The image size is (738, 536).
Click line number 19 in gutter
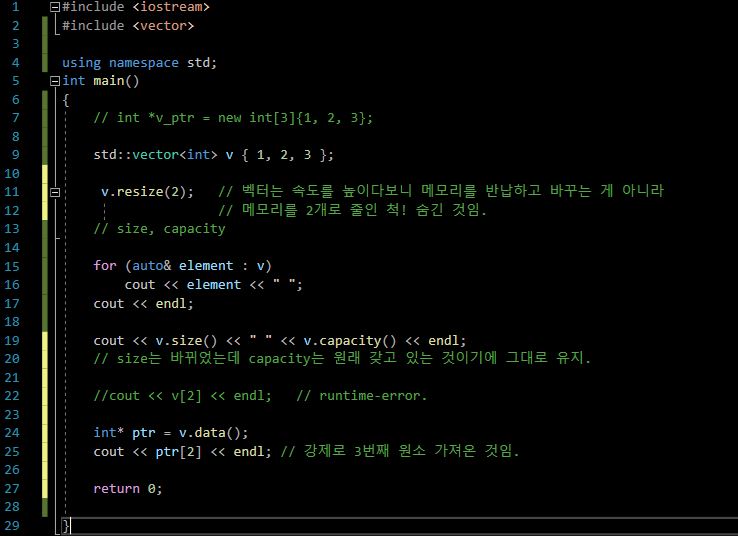tap(12, 341)
